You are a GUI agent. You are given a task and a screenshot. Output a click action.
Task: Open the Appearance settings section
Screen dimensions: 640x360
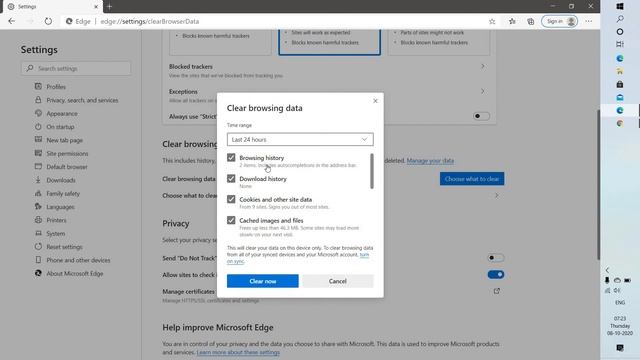[x=62, y=113]
